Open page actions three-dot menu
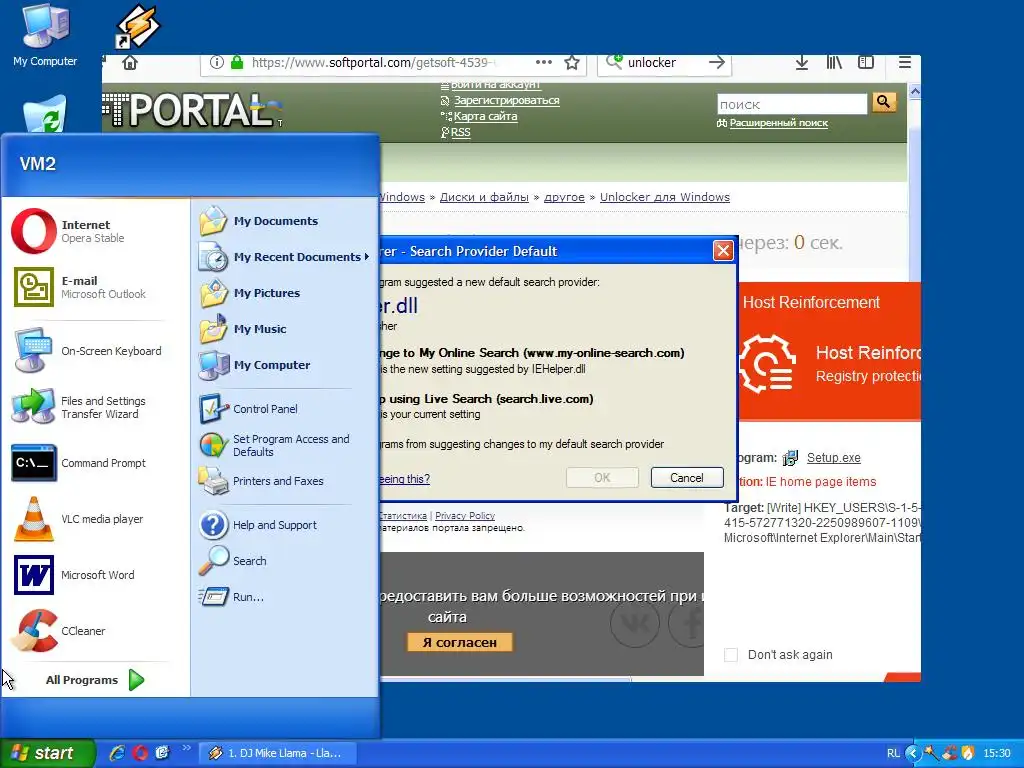Screen dimensions: 1024x768 coord(543,63)
